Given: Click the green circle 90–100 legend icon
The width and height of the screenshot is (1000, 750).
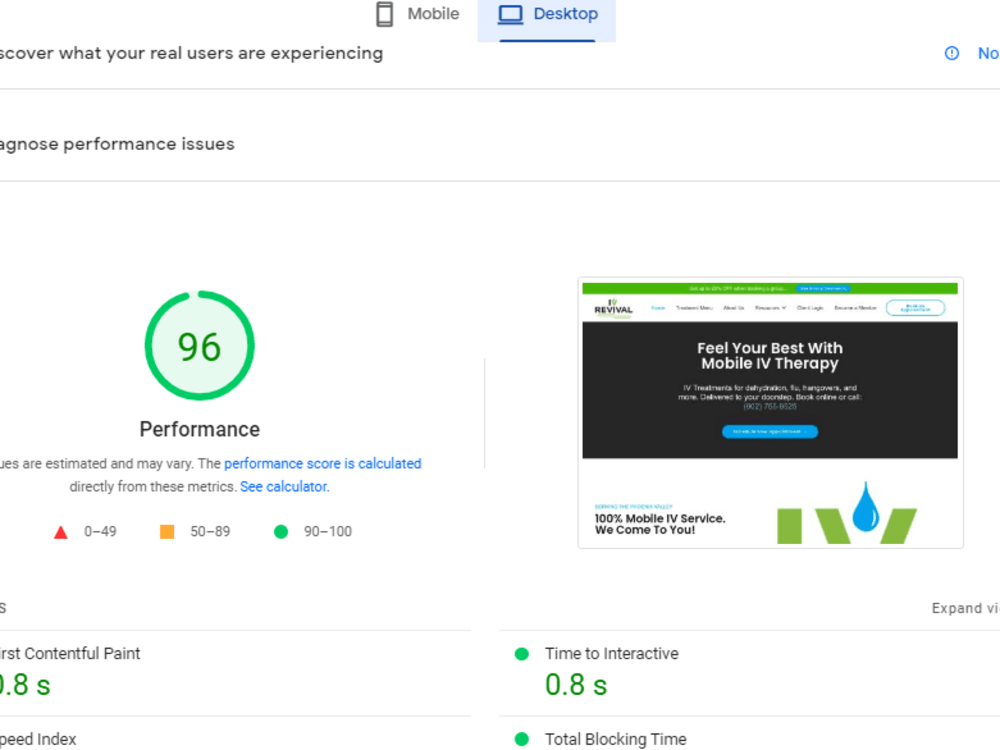Looking at the screenshot, I should click(x=281, y=531).
